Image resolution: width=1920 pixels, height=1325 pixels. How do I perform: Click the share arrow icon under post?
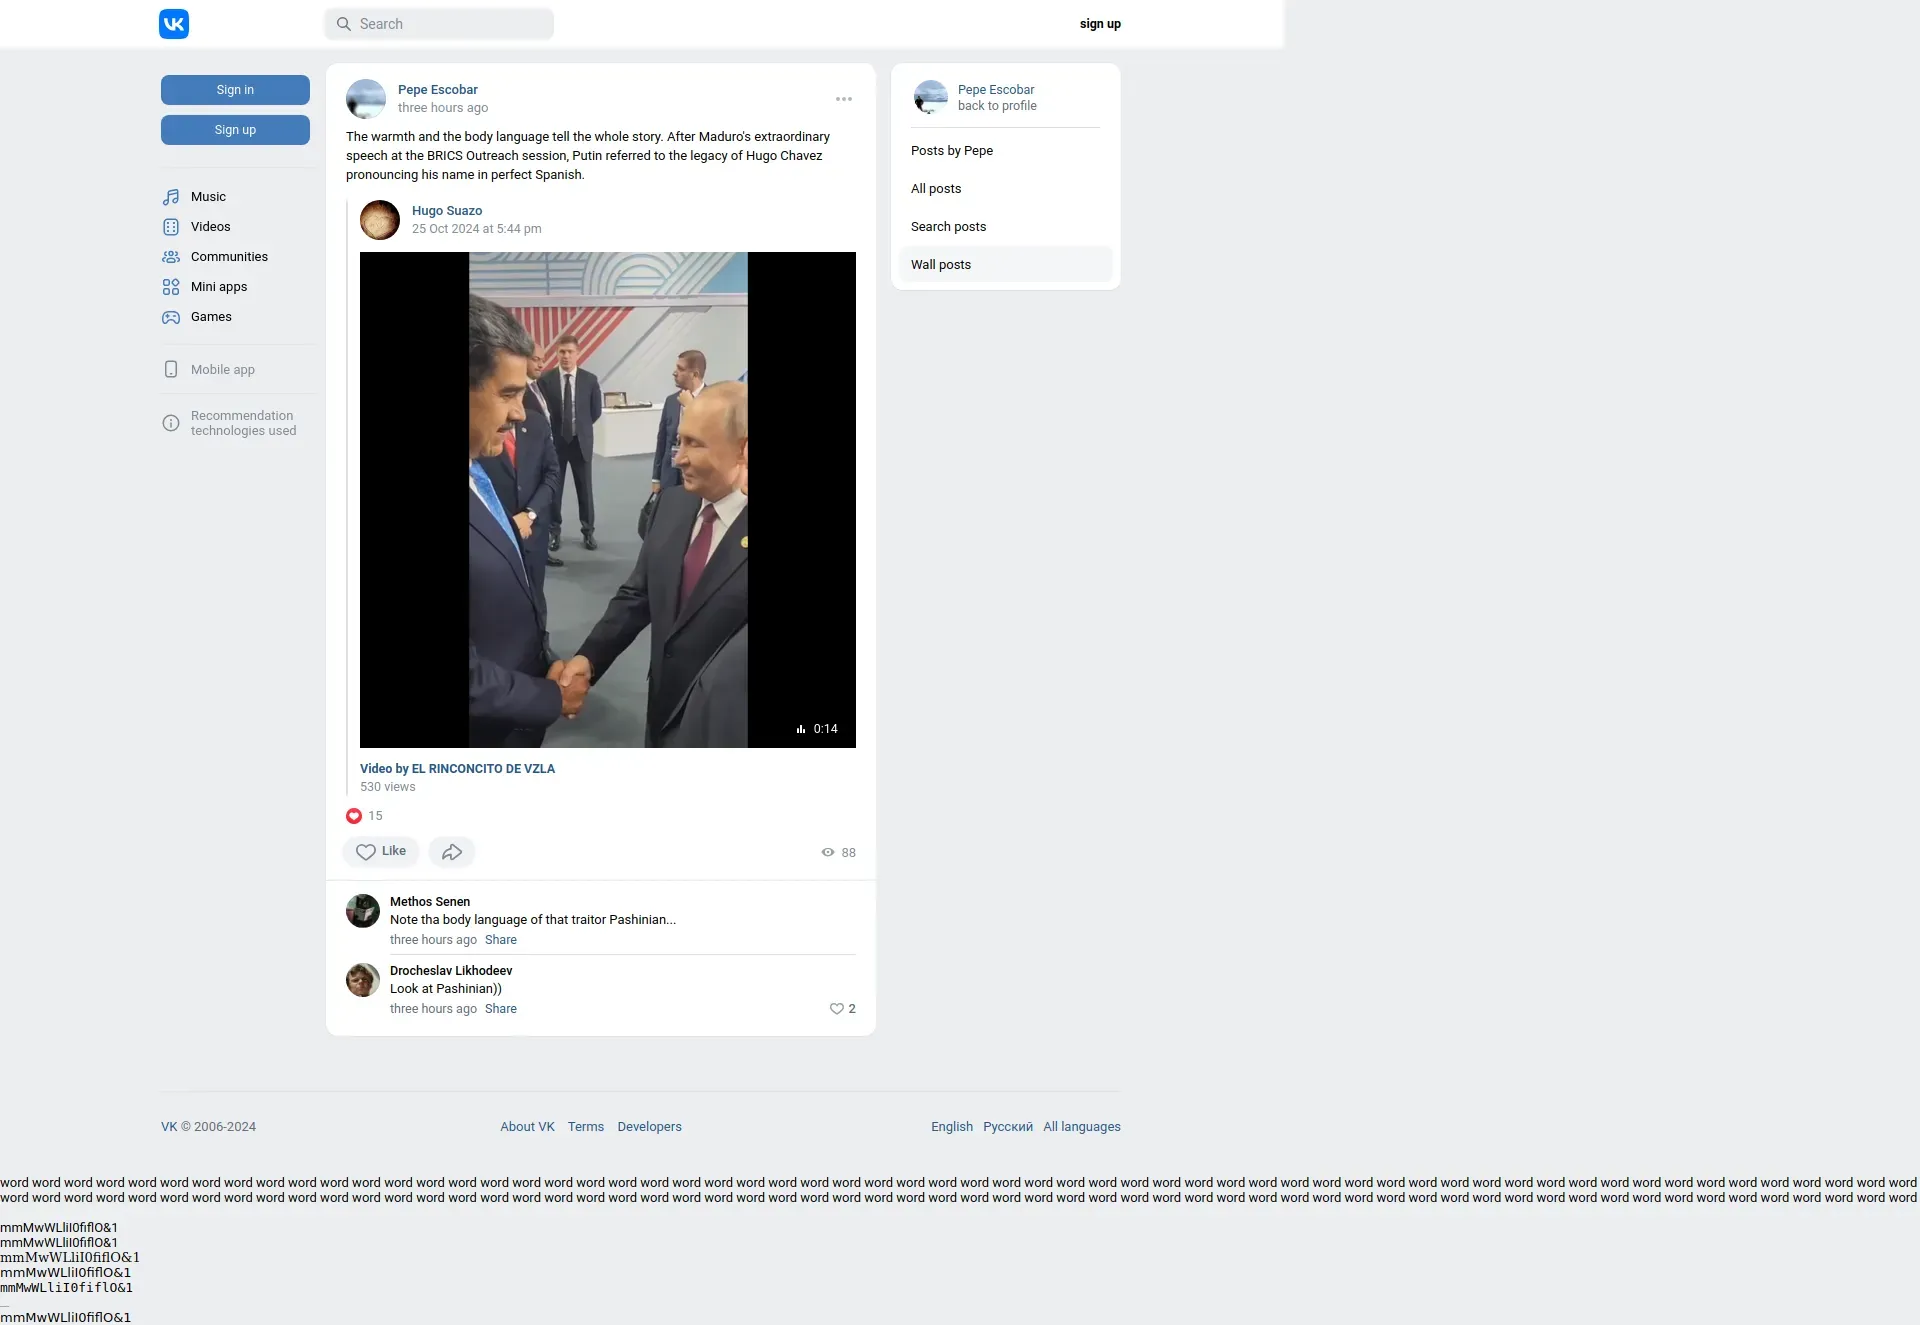[452, 852]
